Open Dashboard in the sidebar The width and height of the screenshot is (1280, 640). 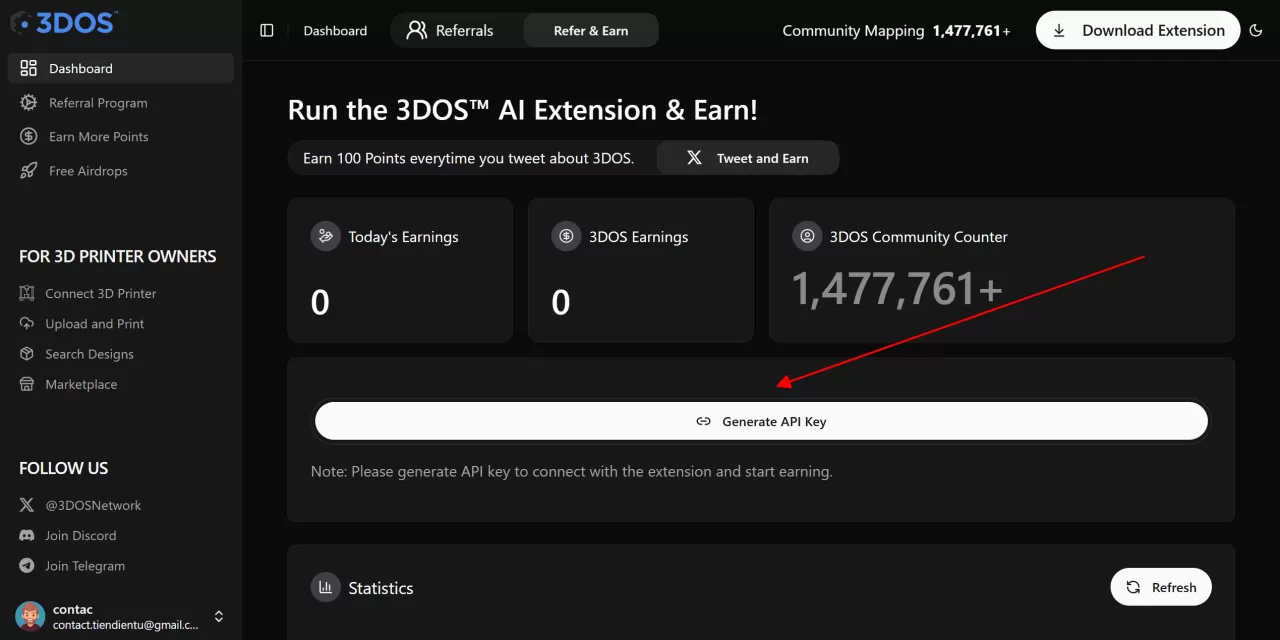point(121,68)
